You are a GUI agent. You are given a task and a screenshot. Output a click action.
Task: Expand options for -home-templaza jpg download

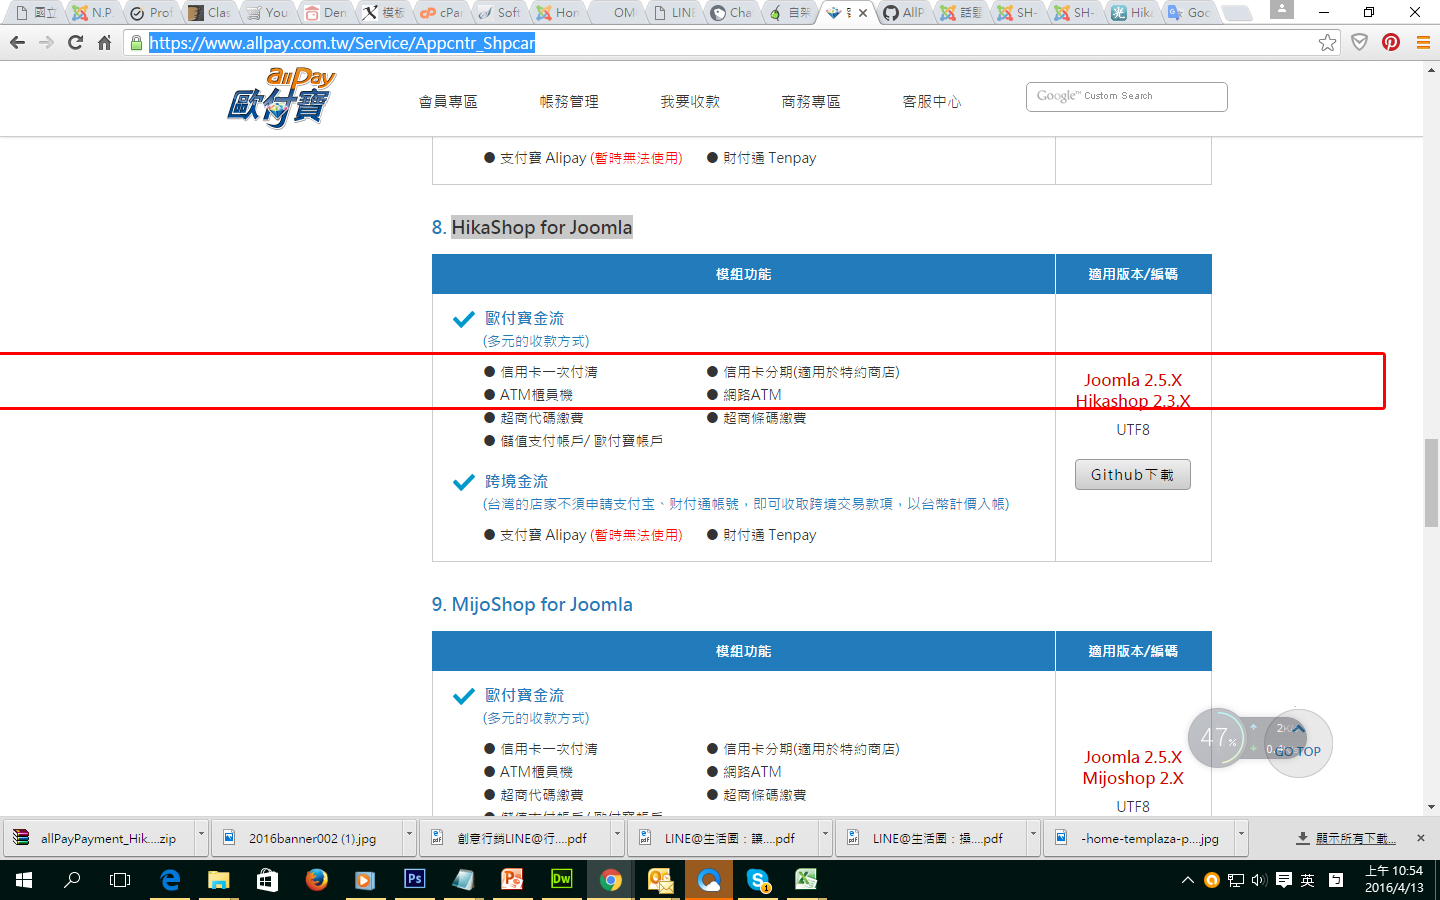point(1241,838)
